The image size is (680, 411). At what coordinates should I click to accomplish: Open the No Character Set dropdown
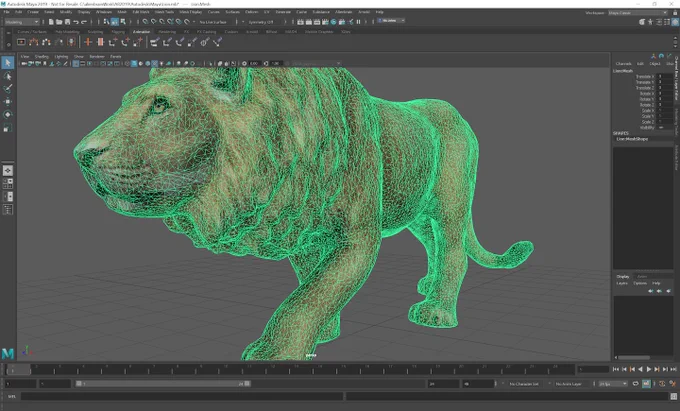point(524,384)
